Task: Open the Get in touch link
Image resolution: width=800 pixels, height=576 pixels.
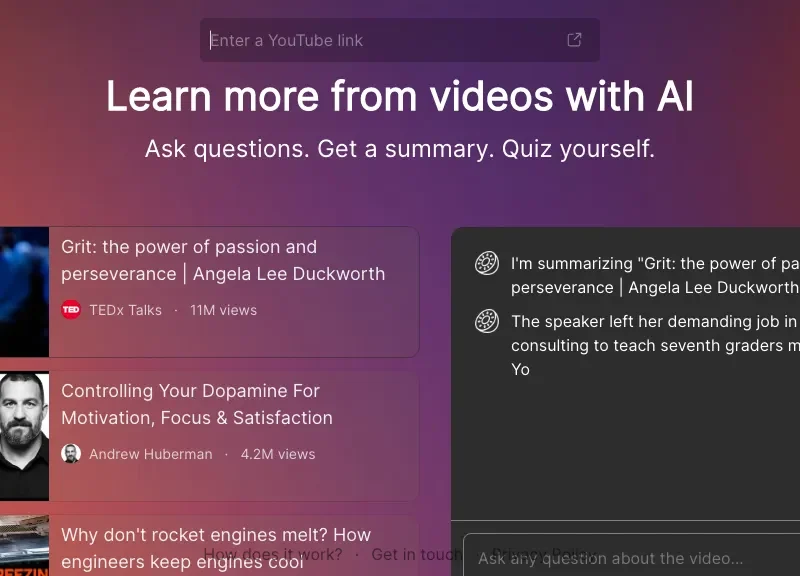Action: click(x=415, y=554)
